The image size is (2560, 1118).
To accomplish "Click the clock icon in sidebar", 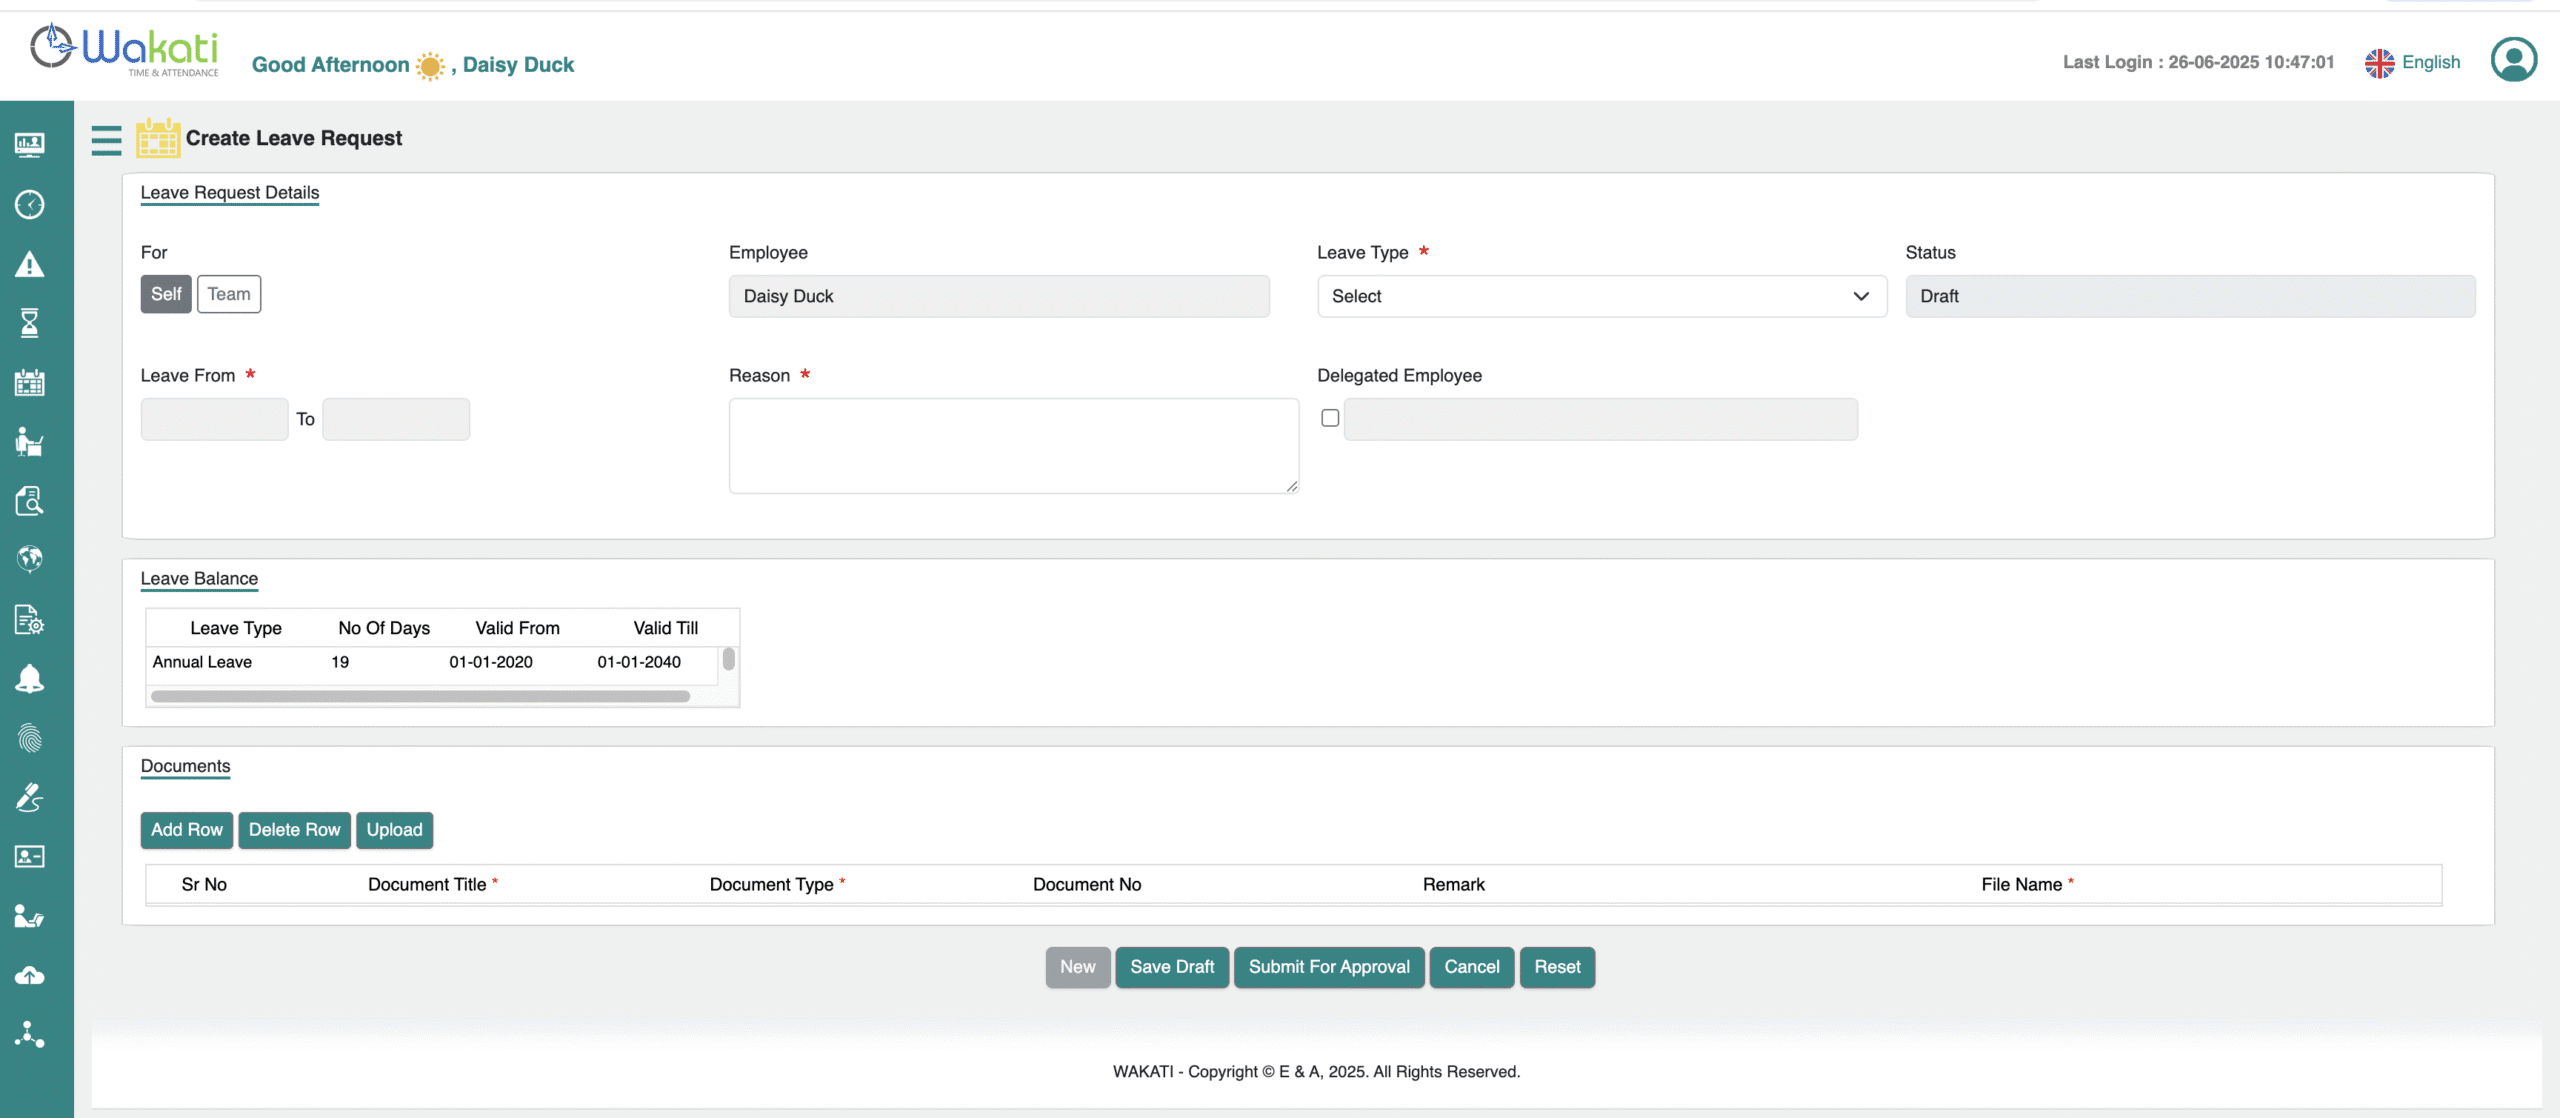I will click(30, 205).
